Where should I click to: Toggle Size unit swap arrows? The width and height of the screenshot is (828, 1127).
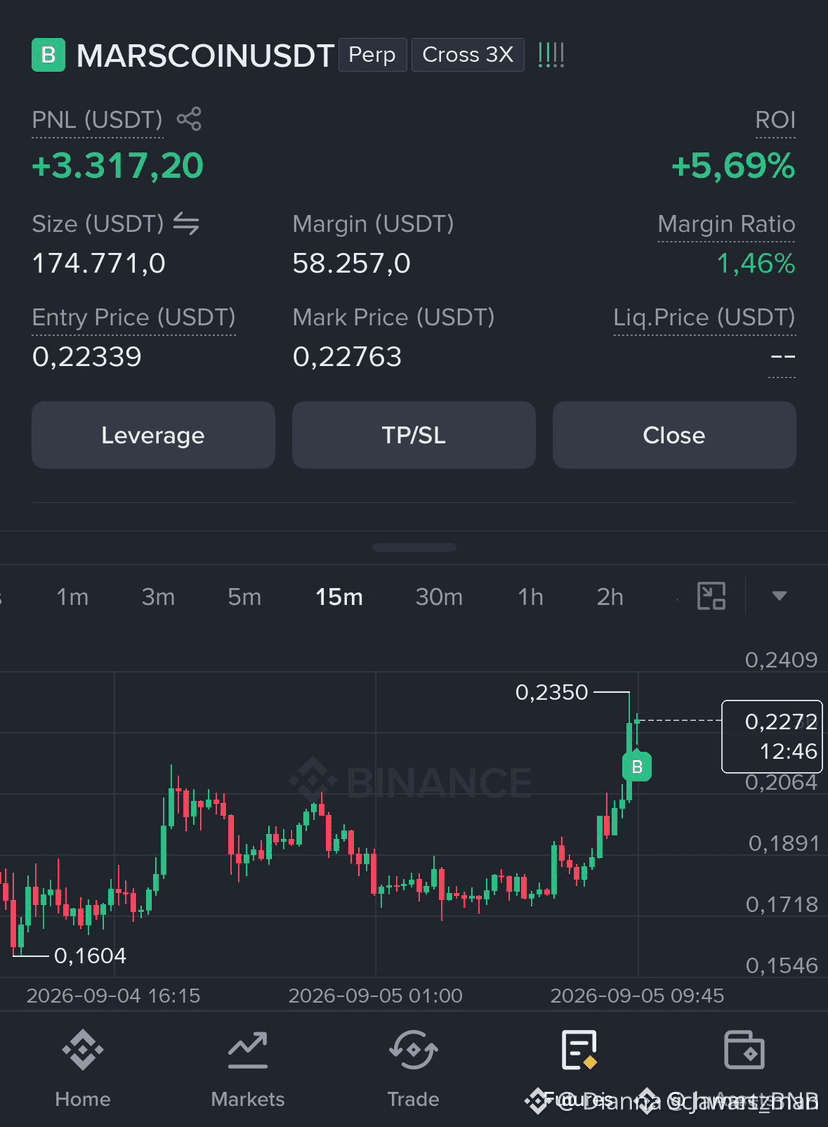tap(186, 224)
